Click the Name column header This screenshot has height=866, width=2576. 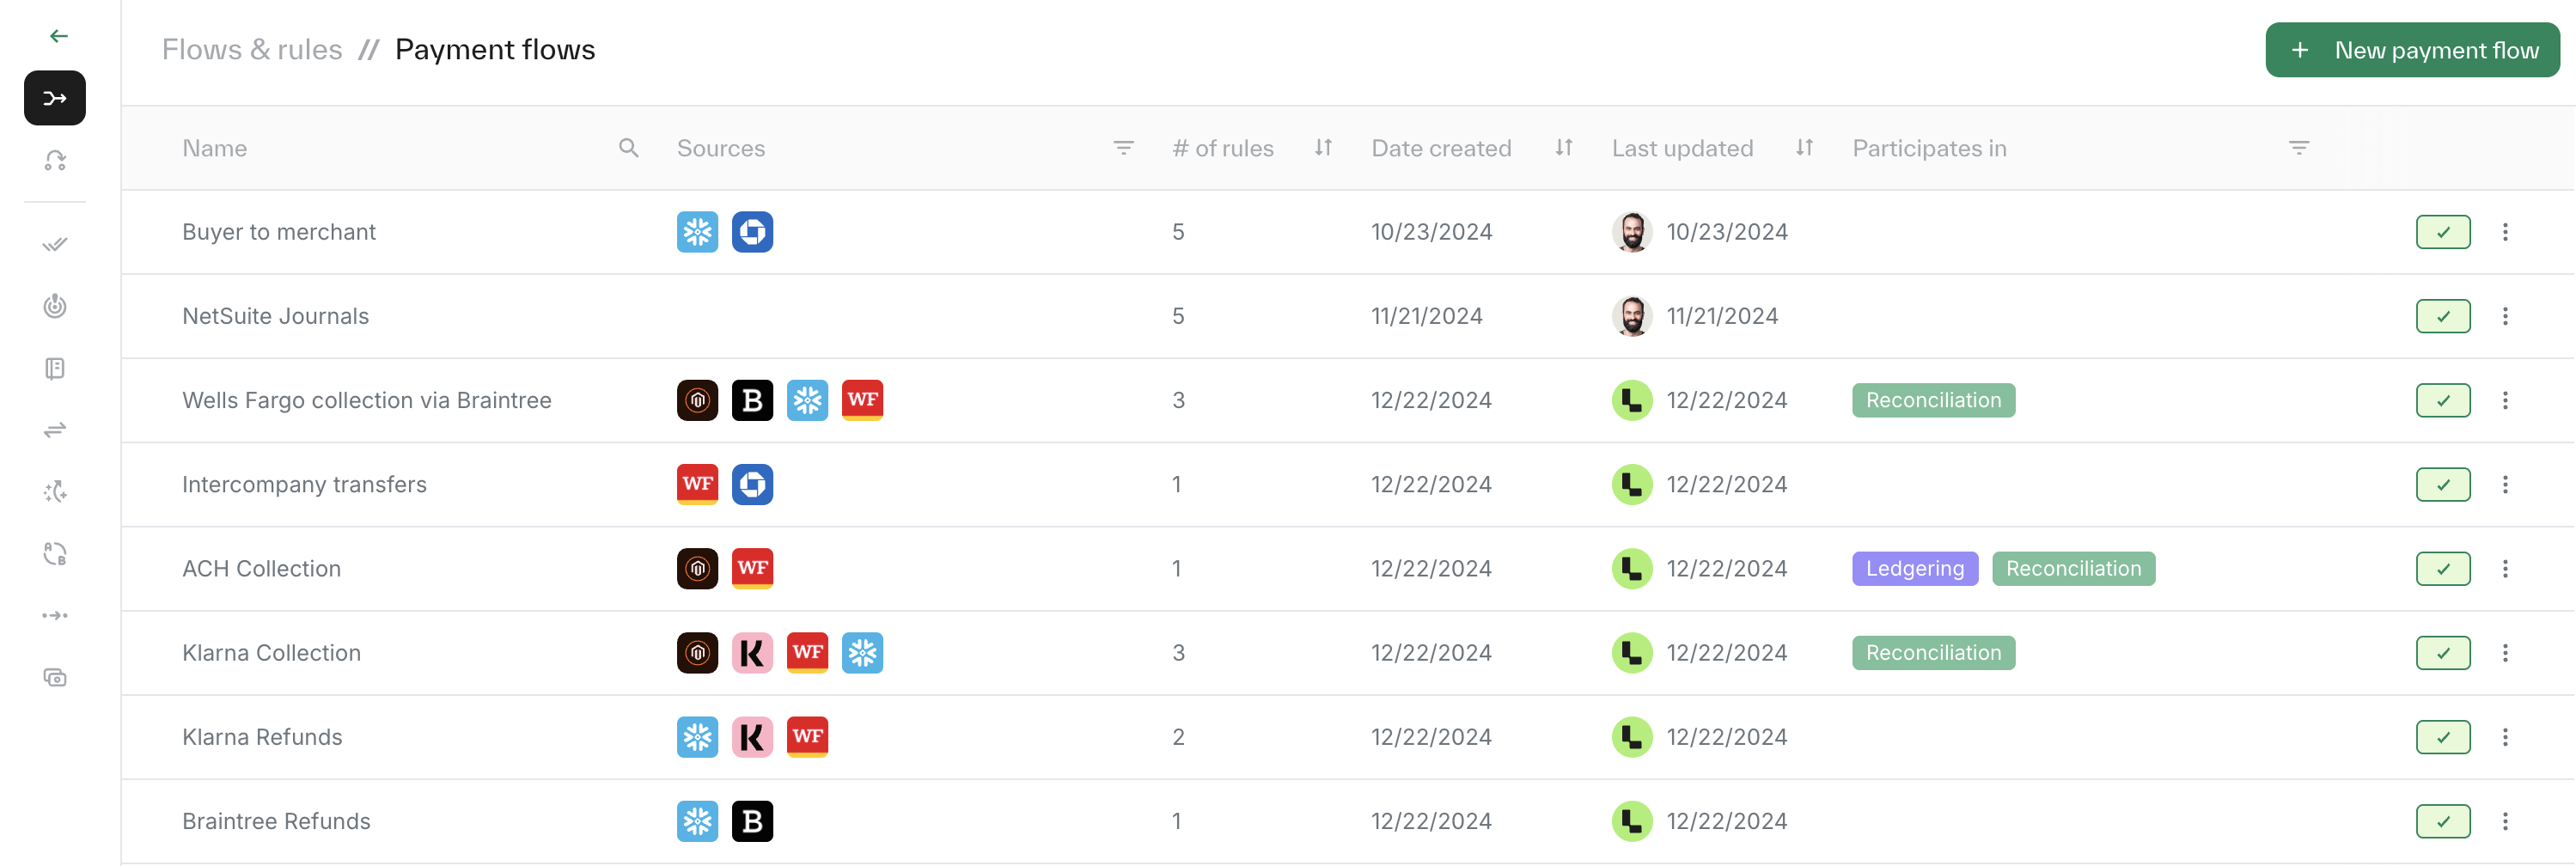point(214,148)
